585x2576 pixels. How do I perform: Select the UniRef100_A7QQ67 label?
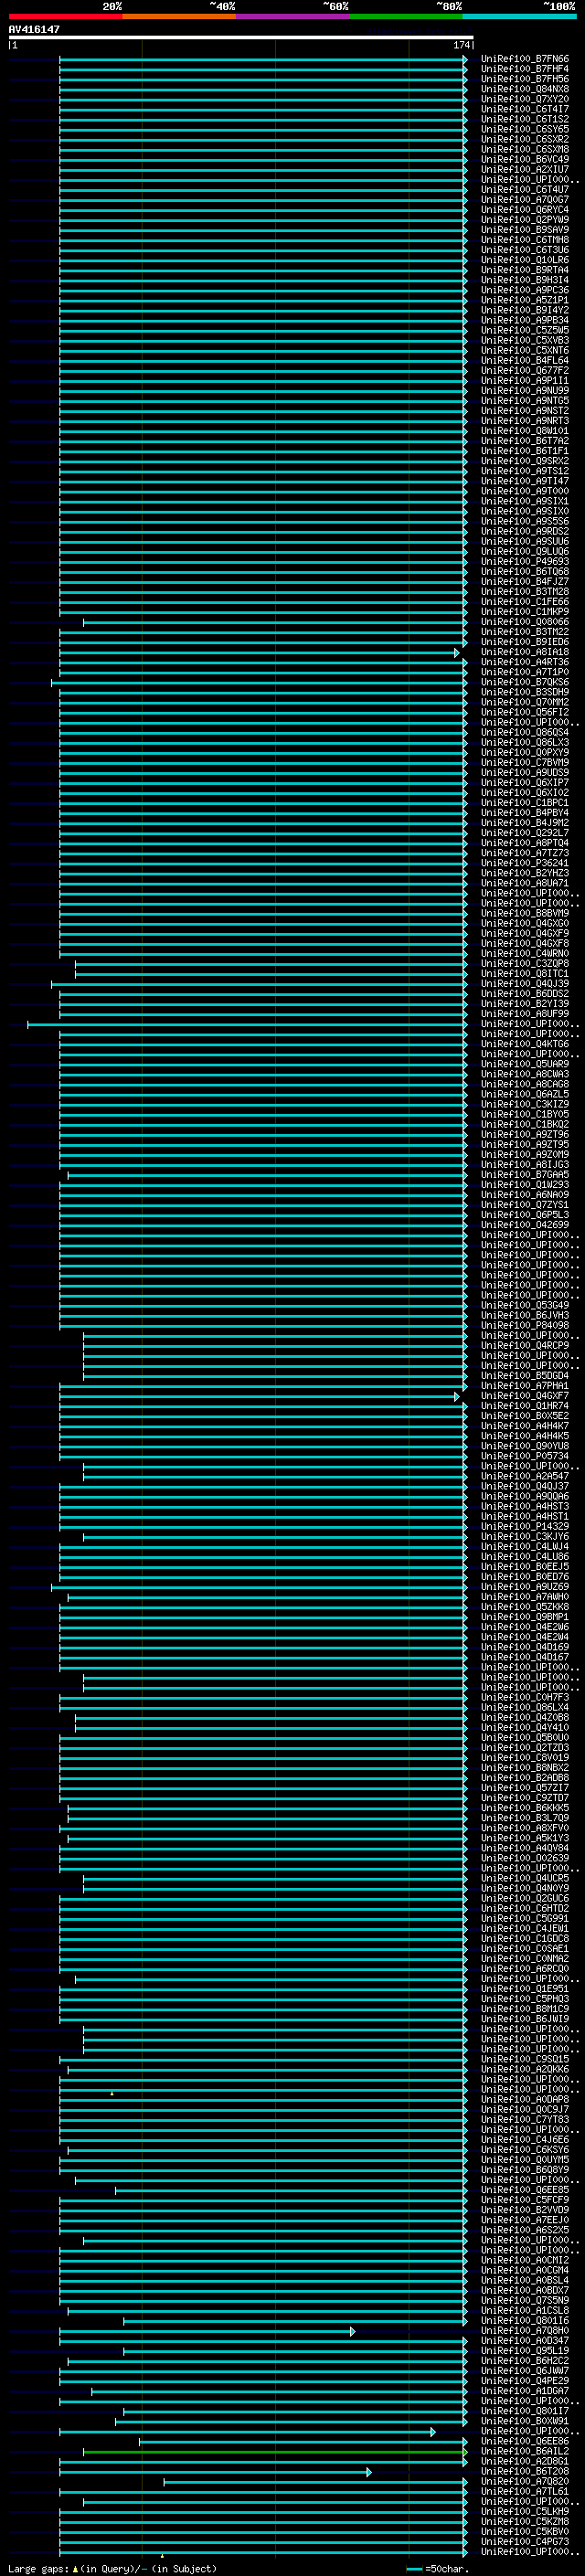coord(524,199)
